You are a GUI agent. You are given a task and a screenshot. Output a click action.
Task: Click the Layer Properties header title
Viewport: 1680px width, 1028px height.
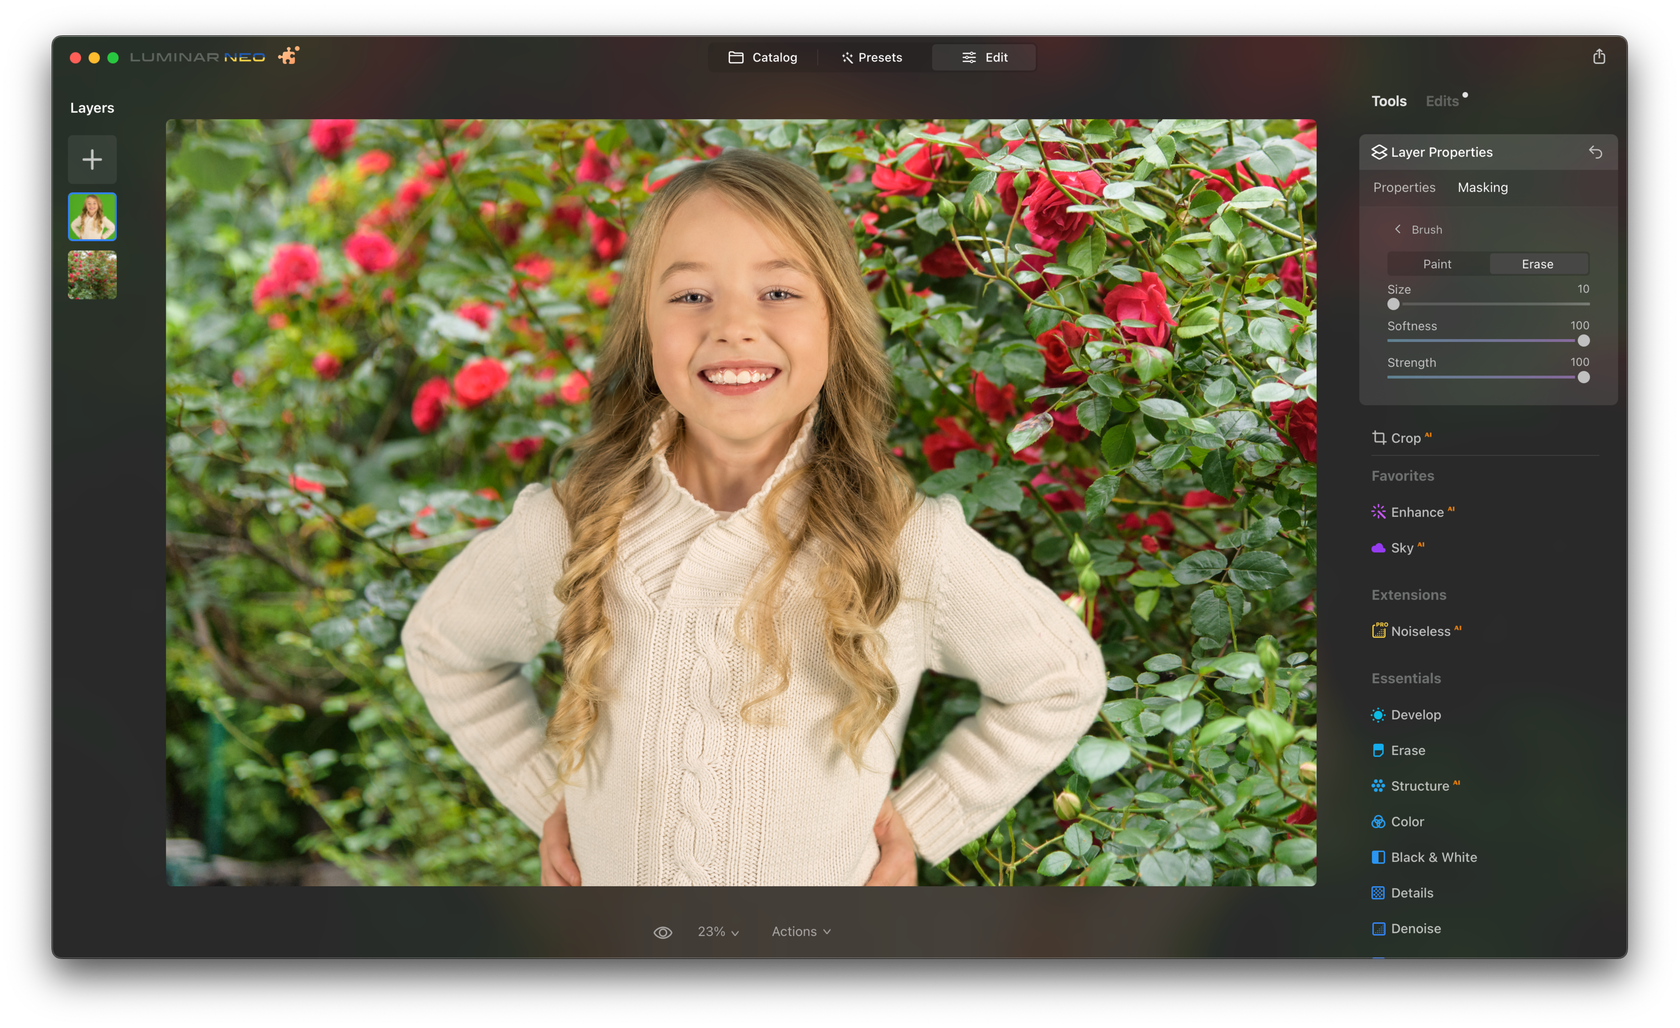pos(1441,152)
